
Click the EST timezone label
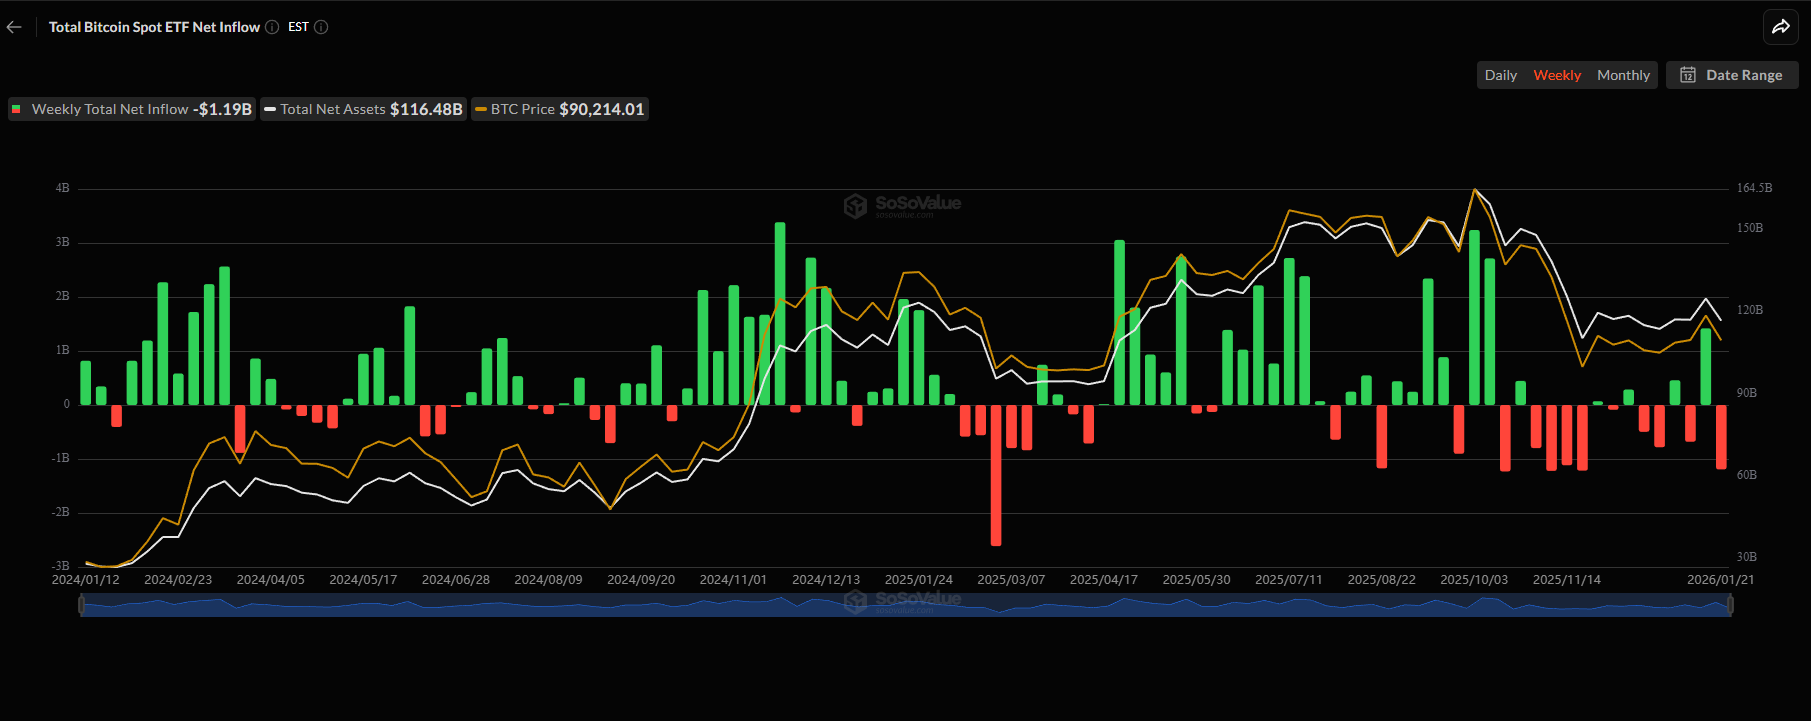tap(298, 27)
